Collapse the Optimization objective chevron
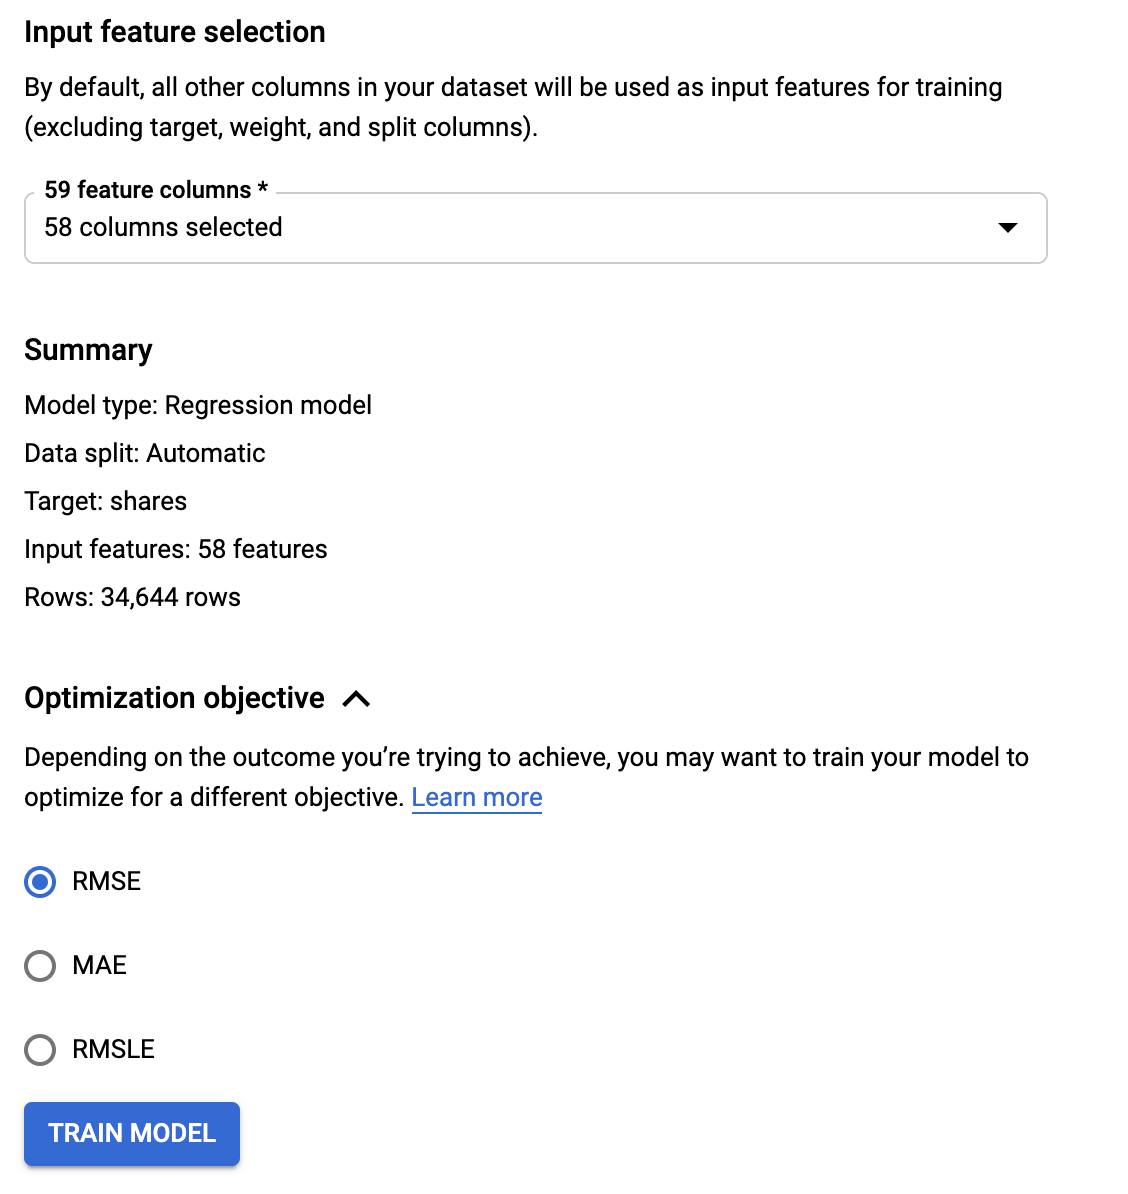The width and height of the screenshot is (1128, 1194). (x=356, y=699)
